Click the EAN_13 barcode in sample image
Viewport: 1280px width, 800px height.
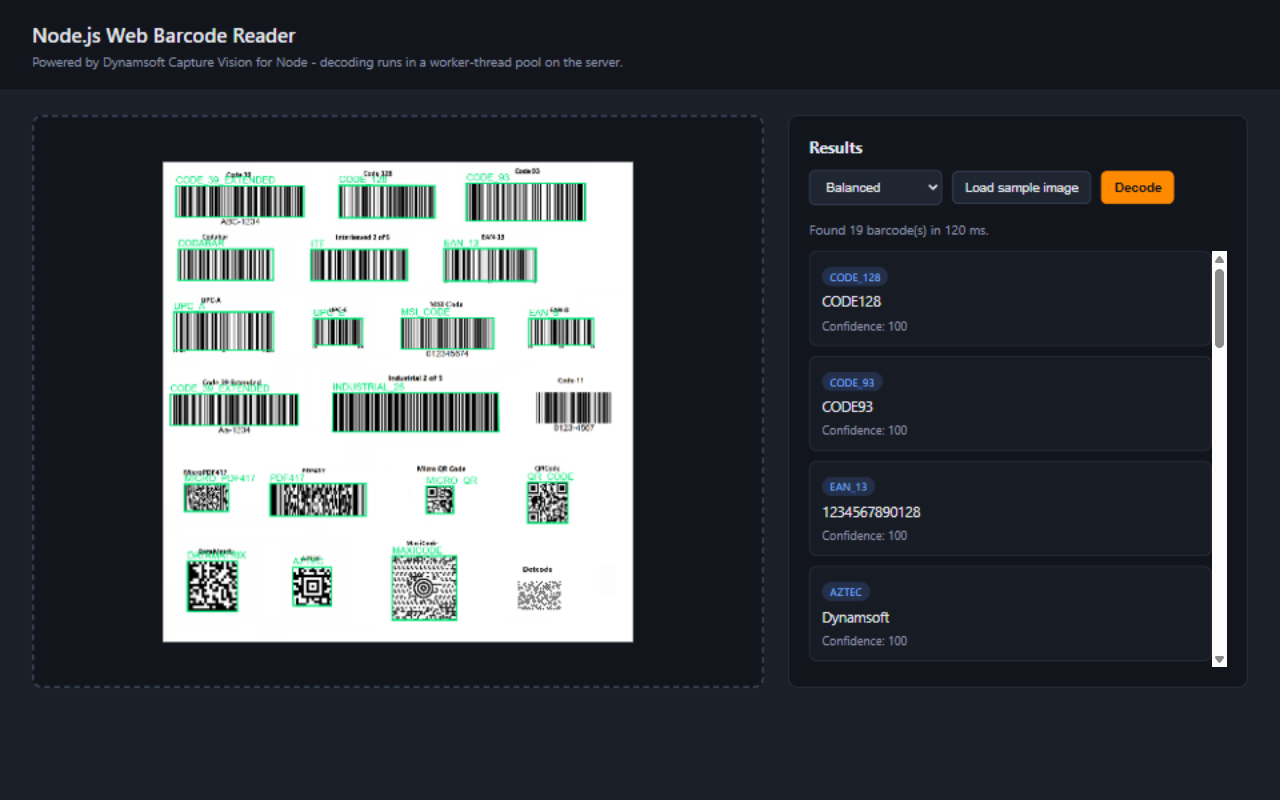(490, 265)
